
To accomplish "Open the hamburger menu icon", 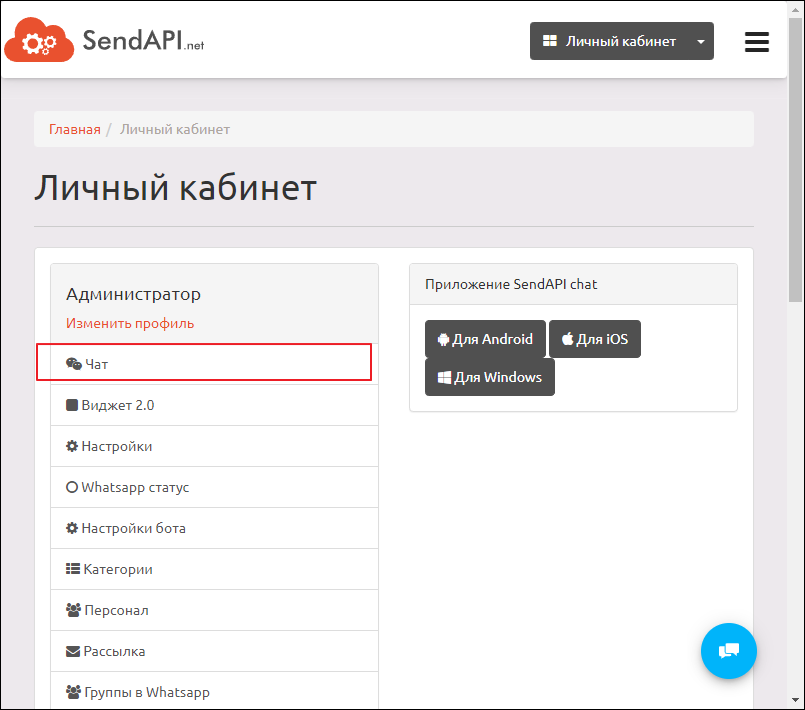I will coord(757,41).
